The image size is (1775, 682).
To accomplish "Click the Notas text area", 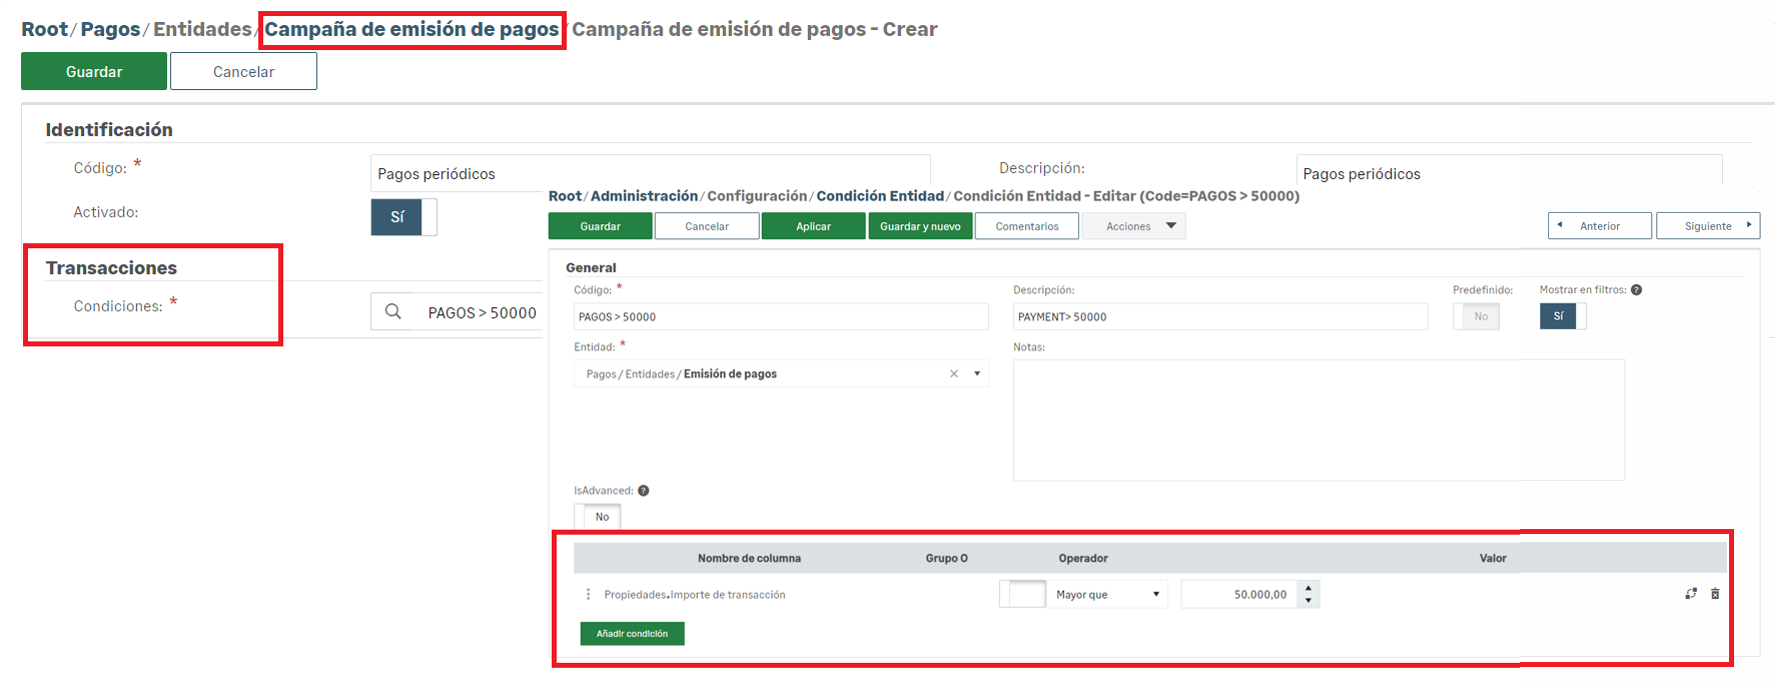I will point(1318,420).
